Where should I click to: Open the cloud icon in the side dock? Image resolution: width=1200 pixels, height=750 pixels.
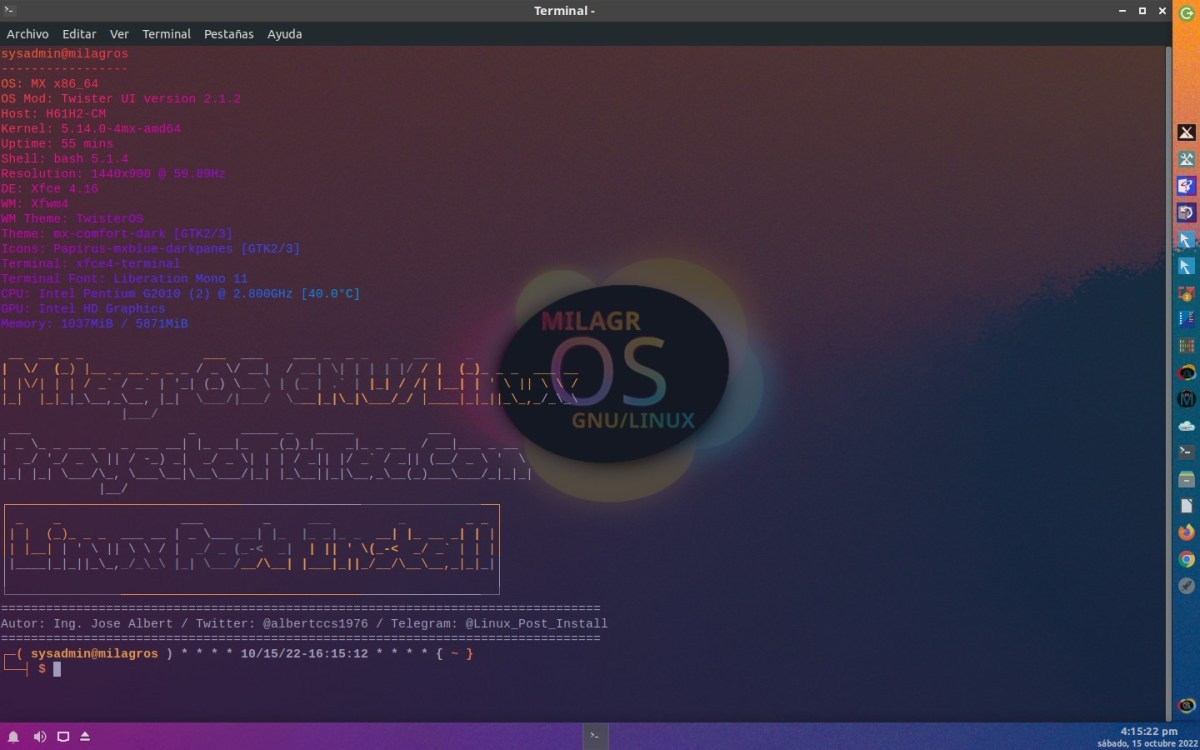(x=1187, y=425)
